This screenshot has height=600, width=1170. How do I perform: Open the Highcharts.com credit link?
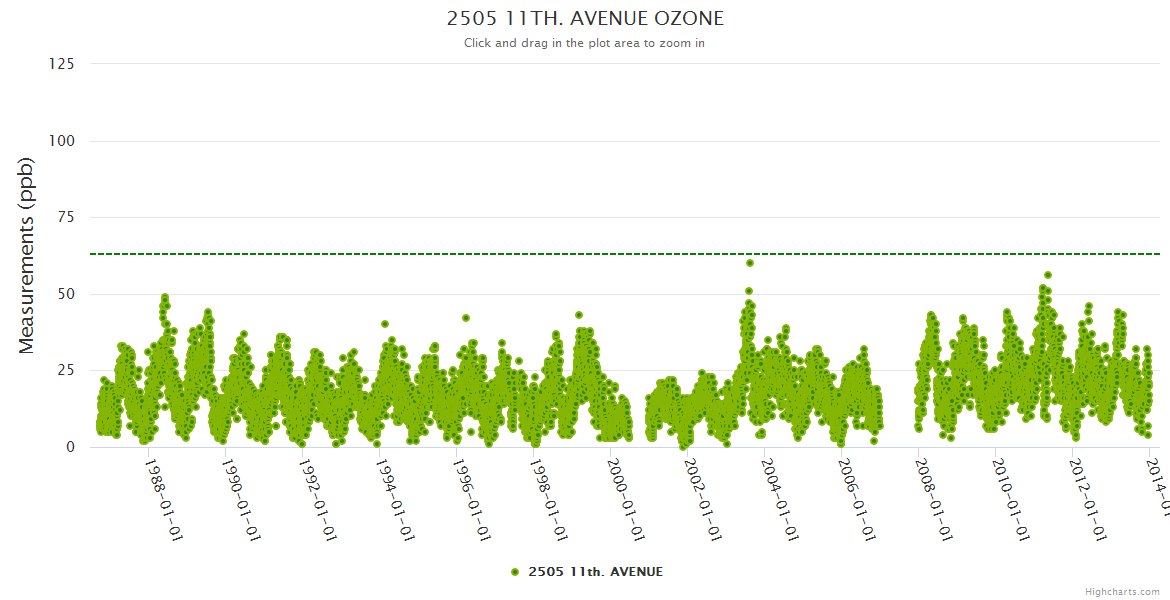point(1122,592)
